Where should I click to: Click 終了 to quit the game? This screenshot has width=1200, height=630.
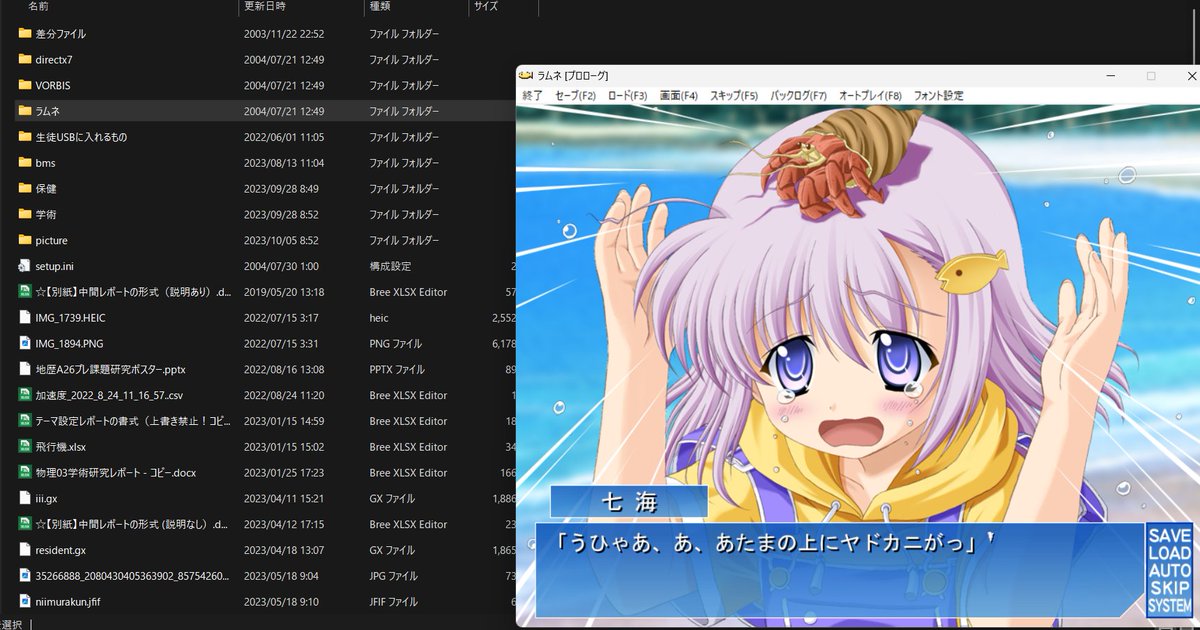[533, 95]
